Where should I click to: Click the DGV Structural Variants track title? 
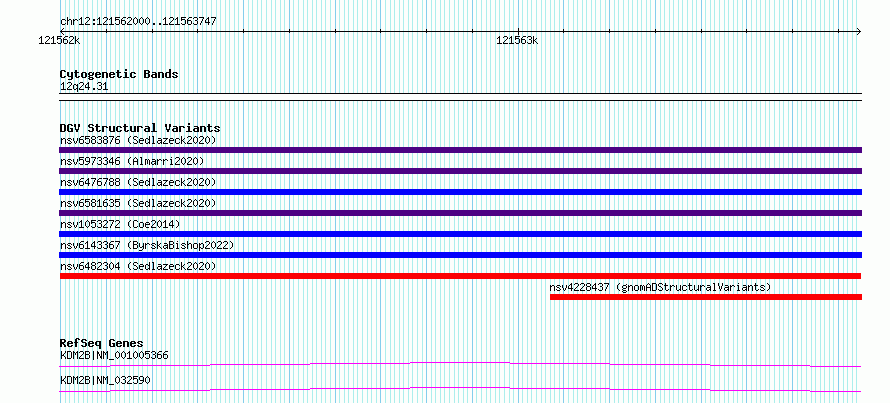tap(140, 128)
